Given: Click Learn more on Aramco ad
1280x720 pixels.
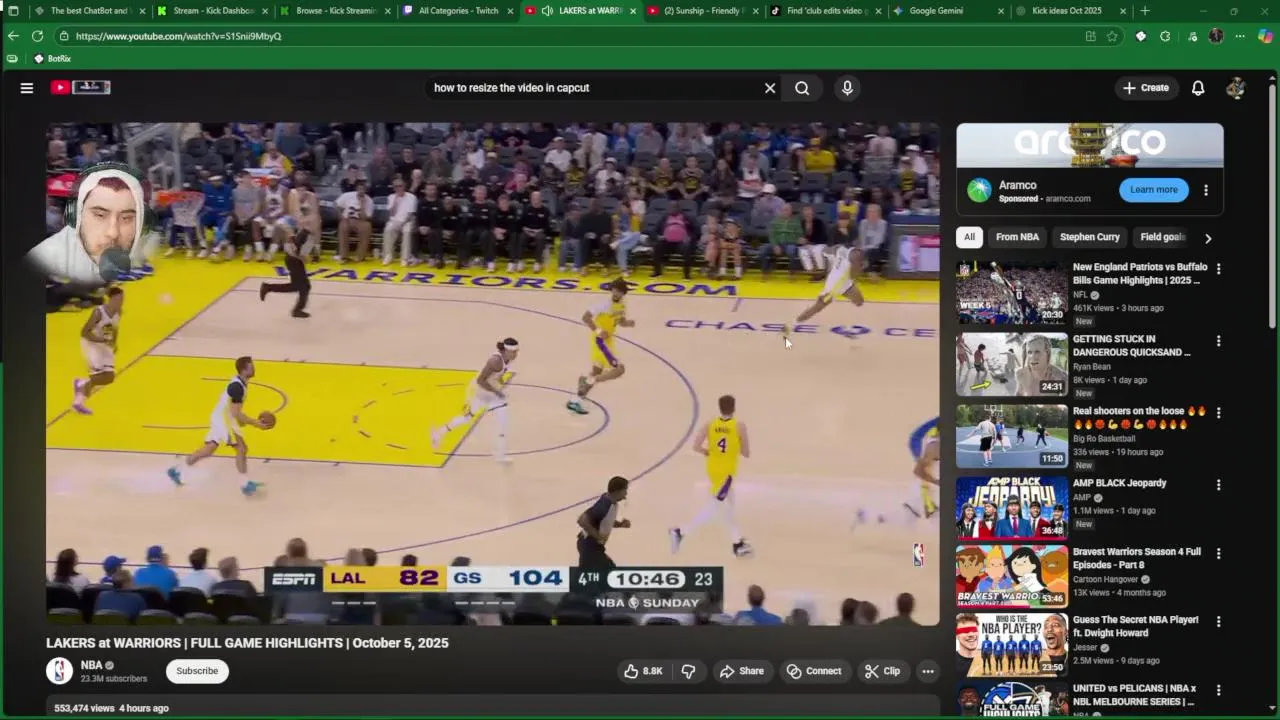Looking at the screenshot, I should click(x=1154, y=190).
